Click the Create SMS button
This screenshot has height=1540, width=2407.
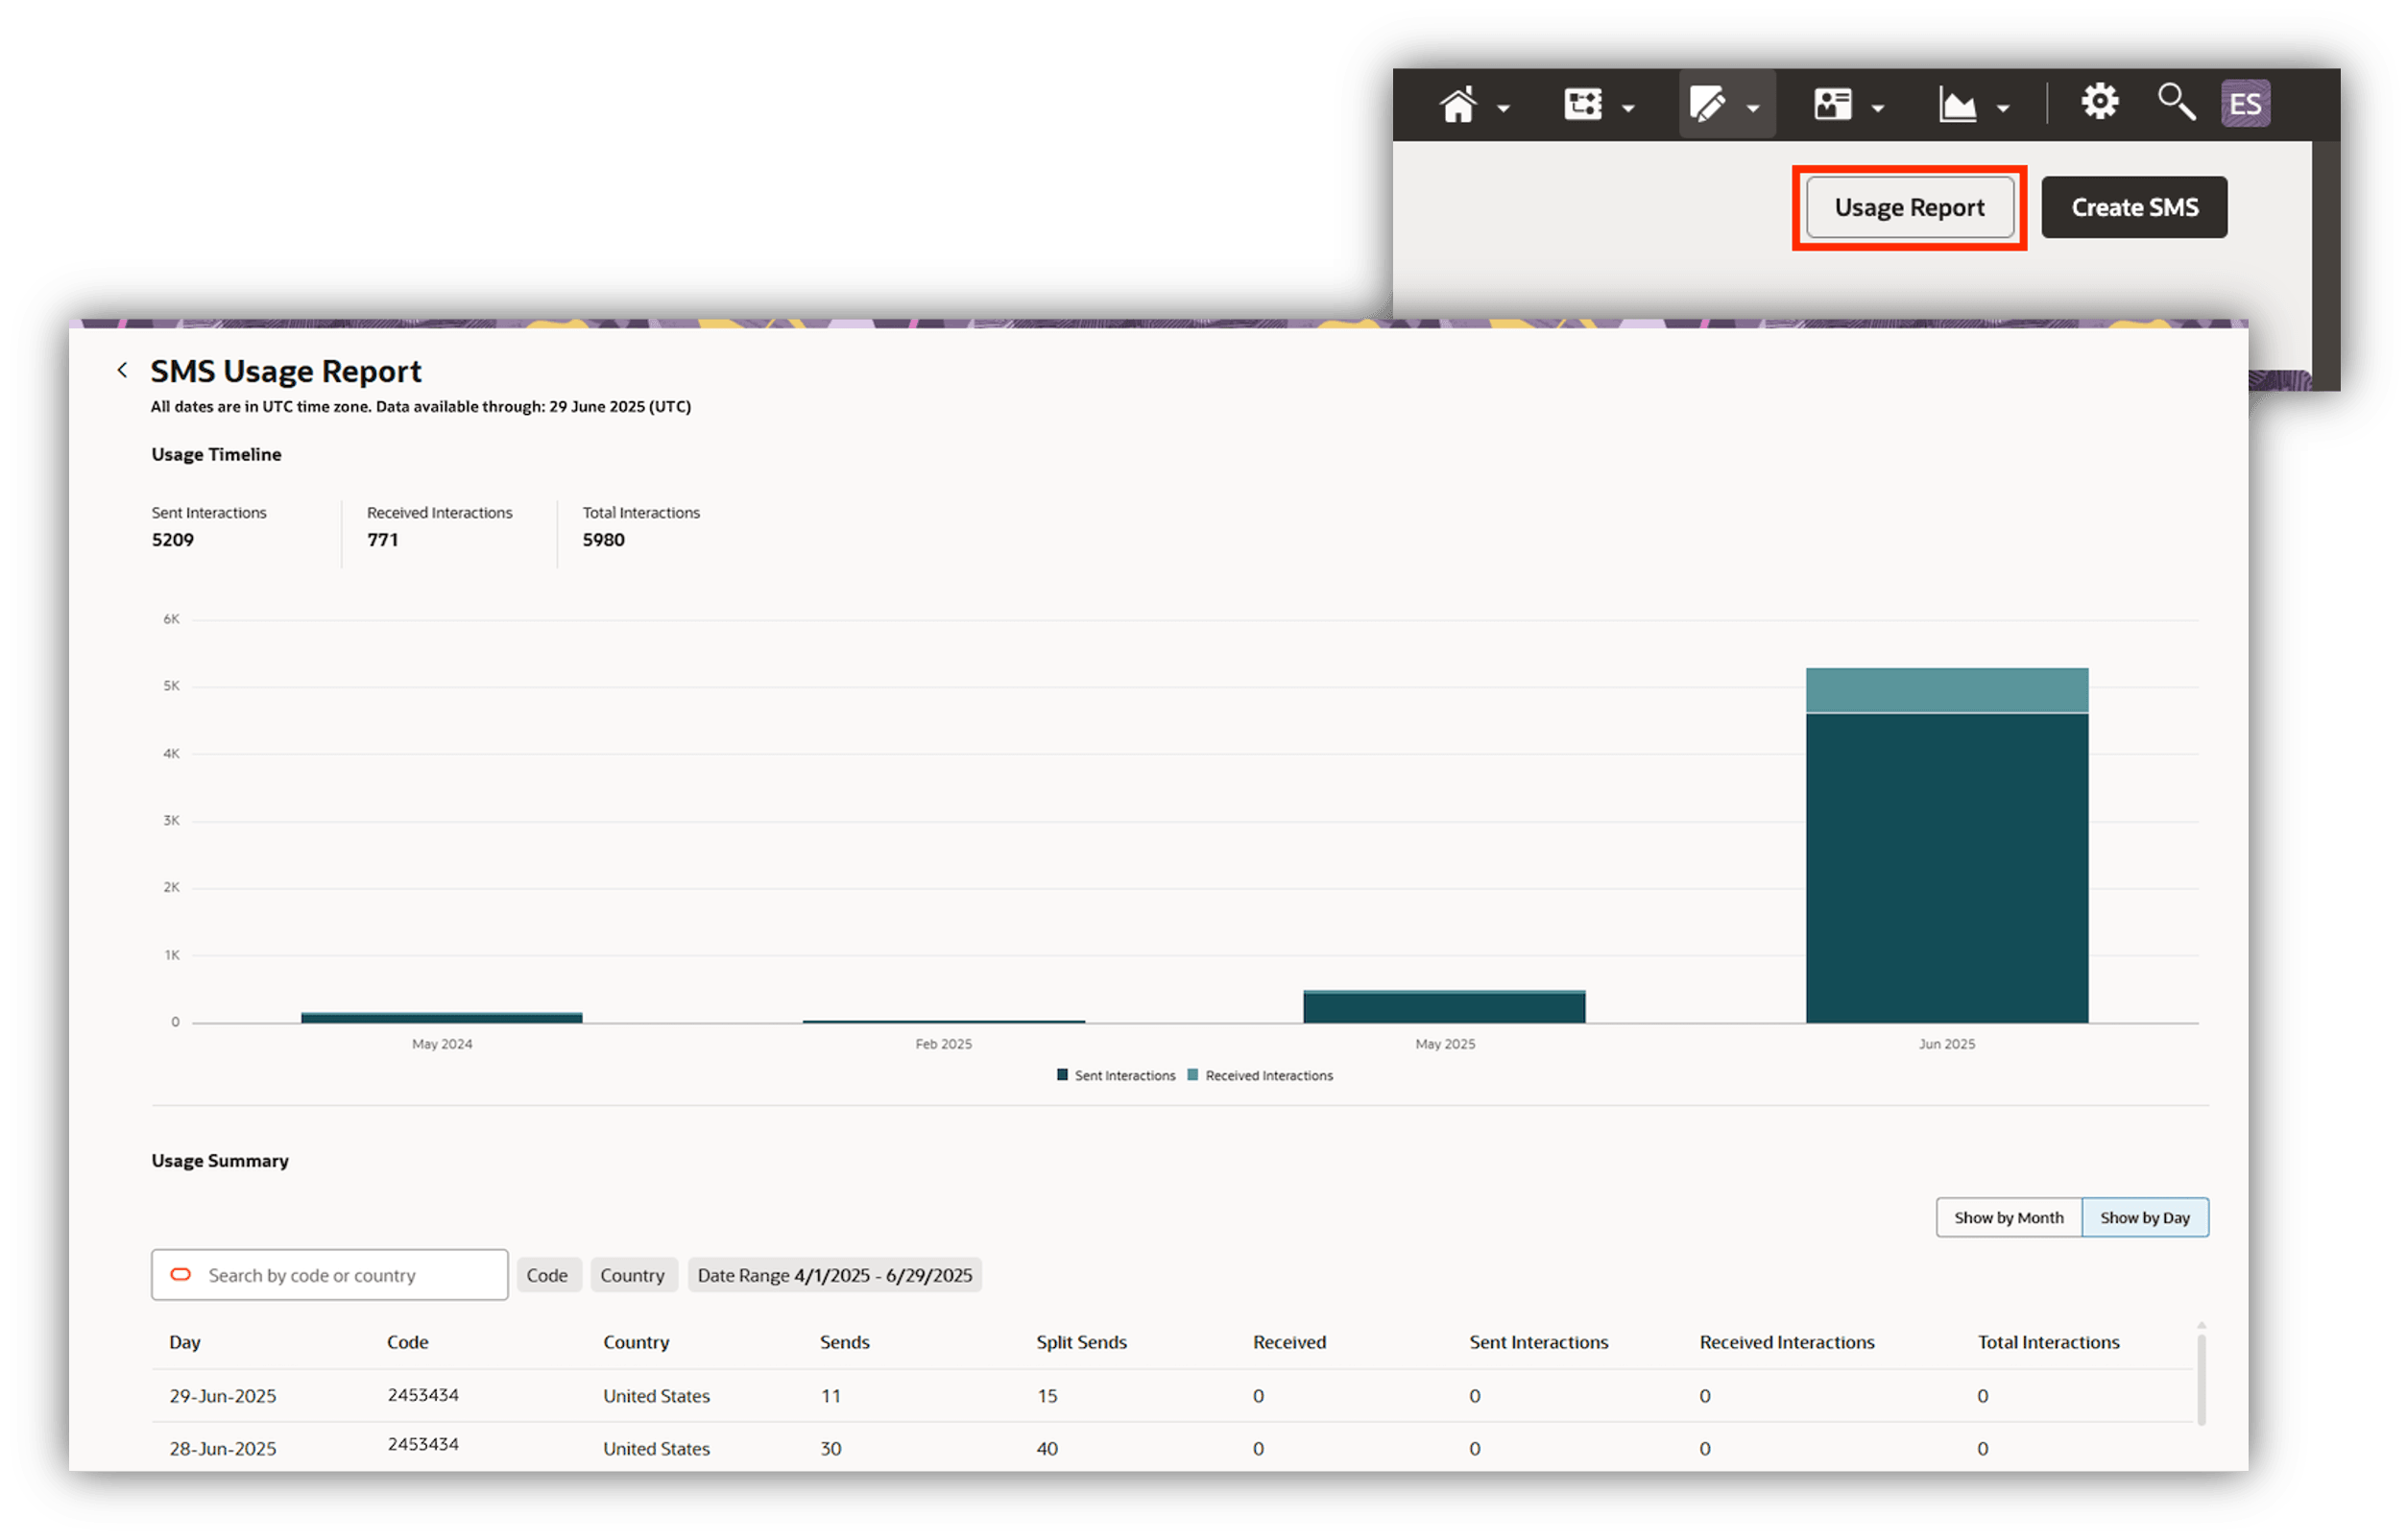2133,207
